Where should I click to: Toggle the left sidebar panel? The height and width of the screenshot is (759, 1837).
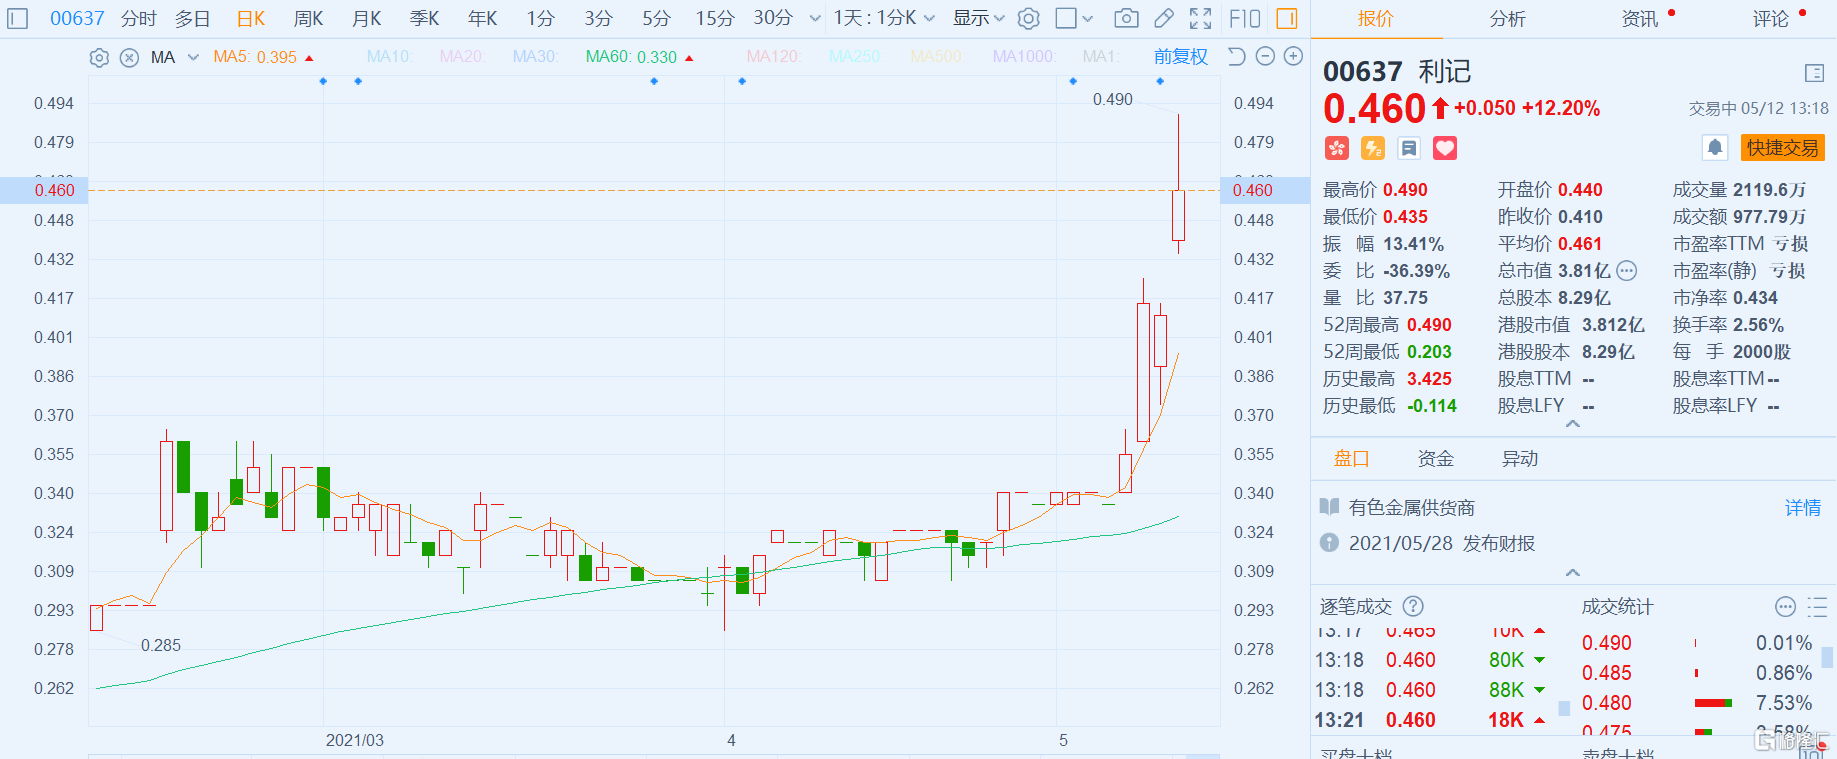pos(18,18)
